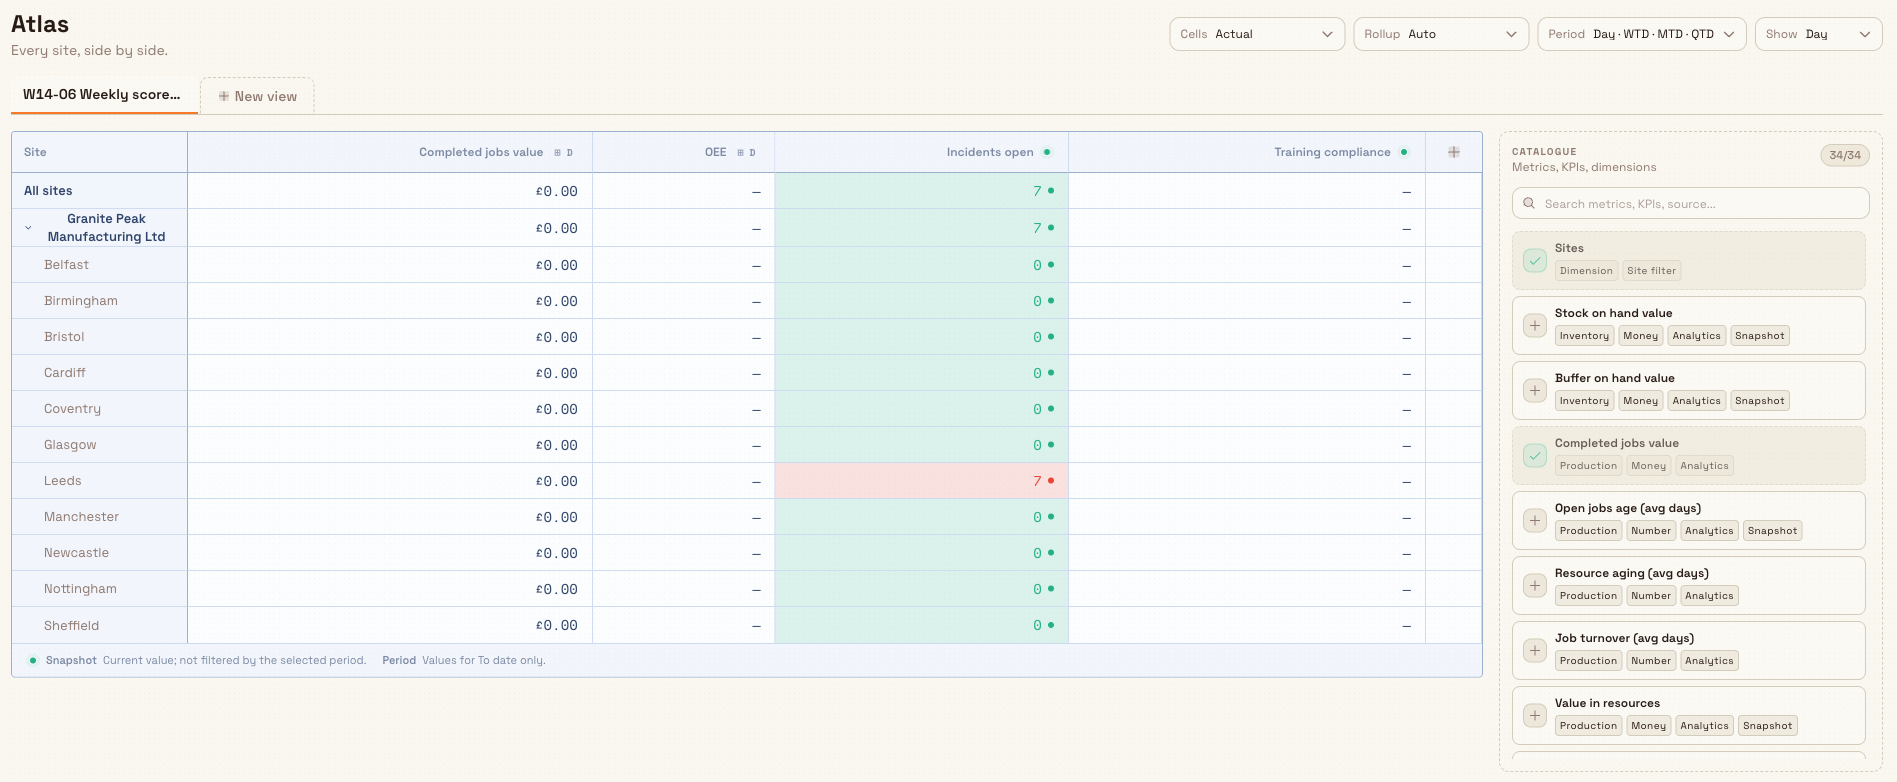Uncheck Completed jobs value in catalogue

1535,456
